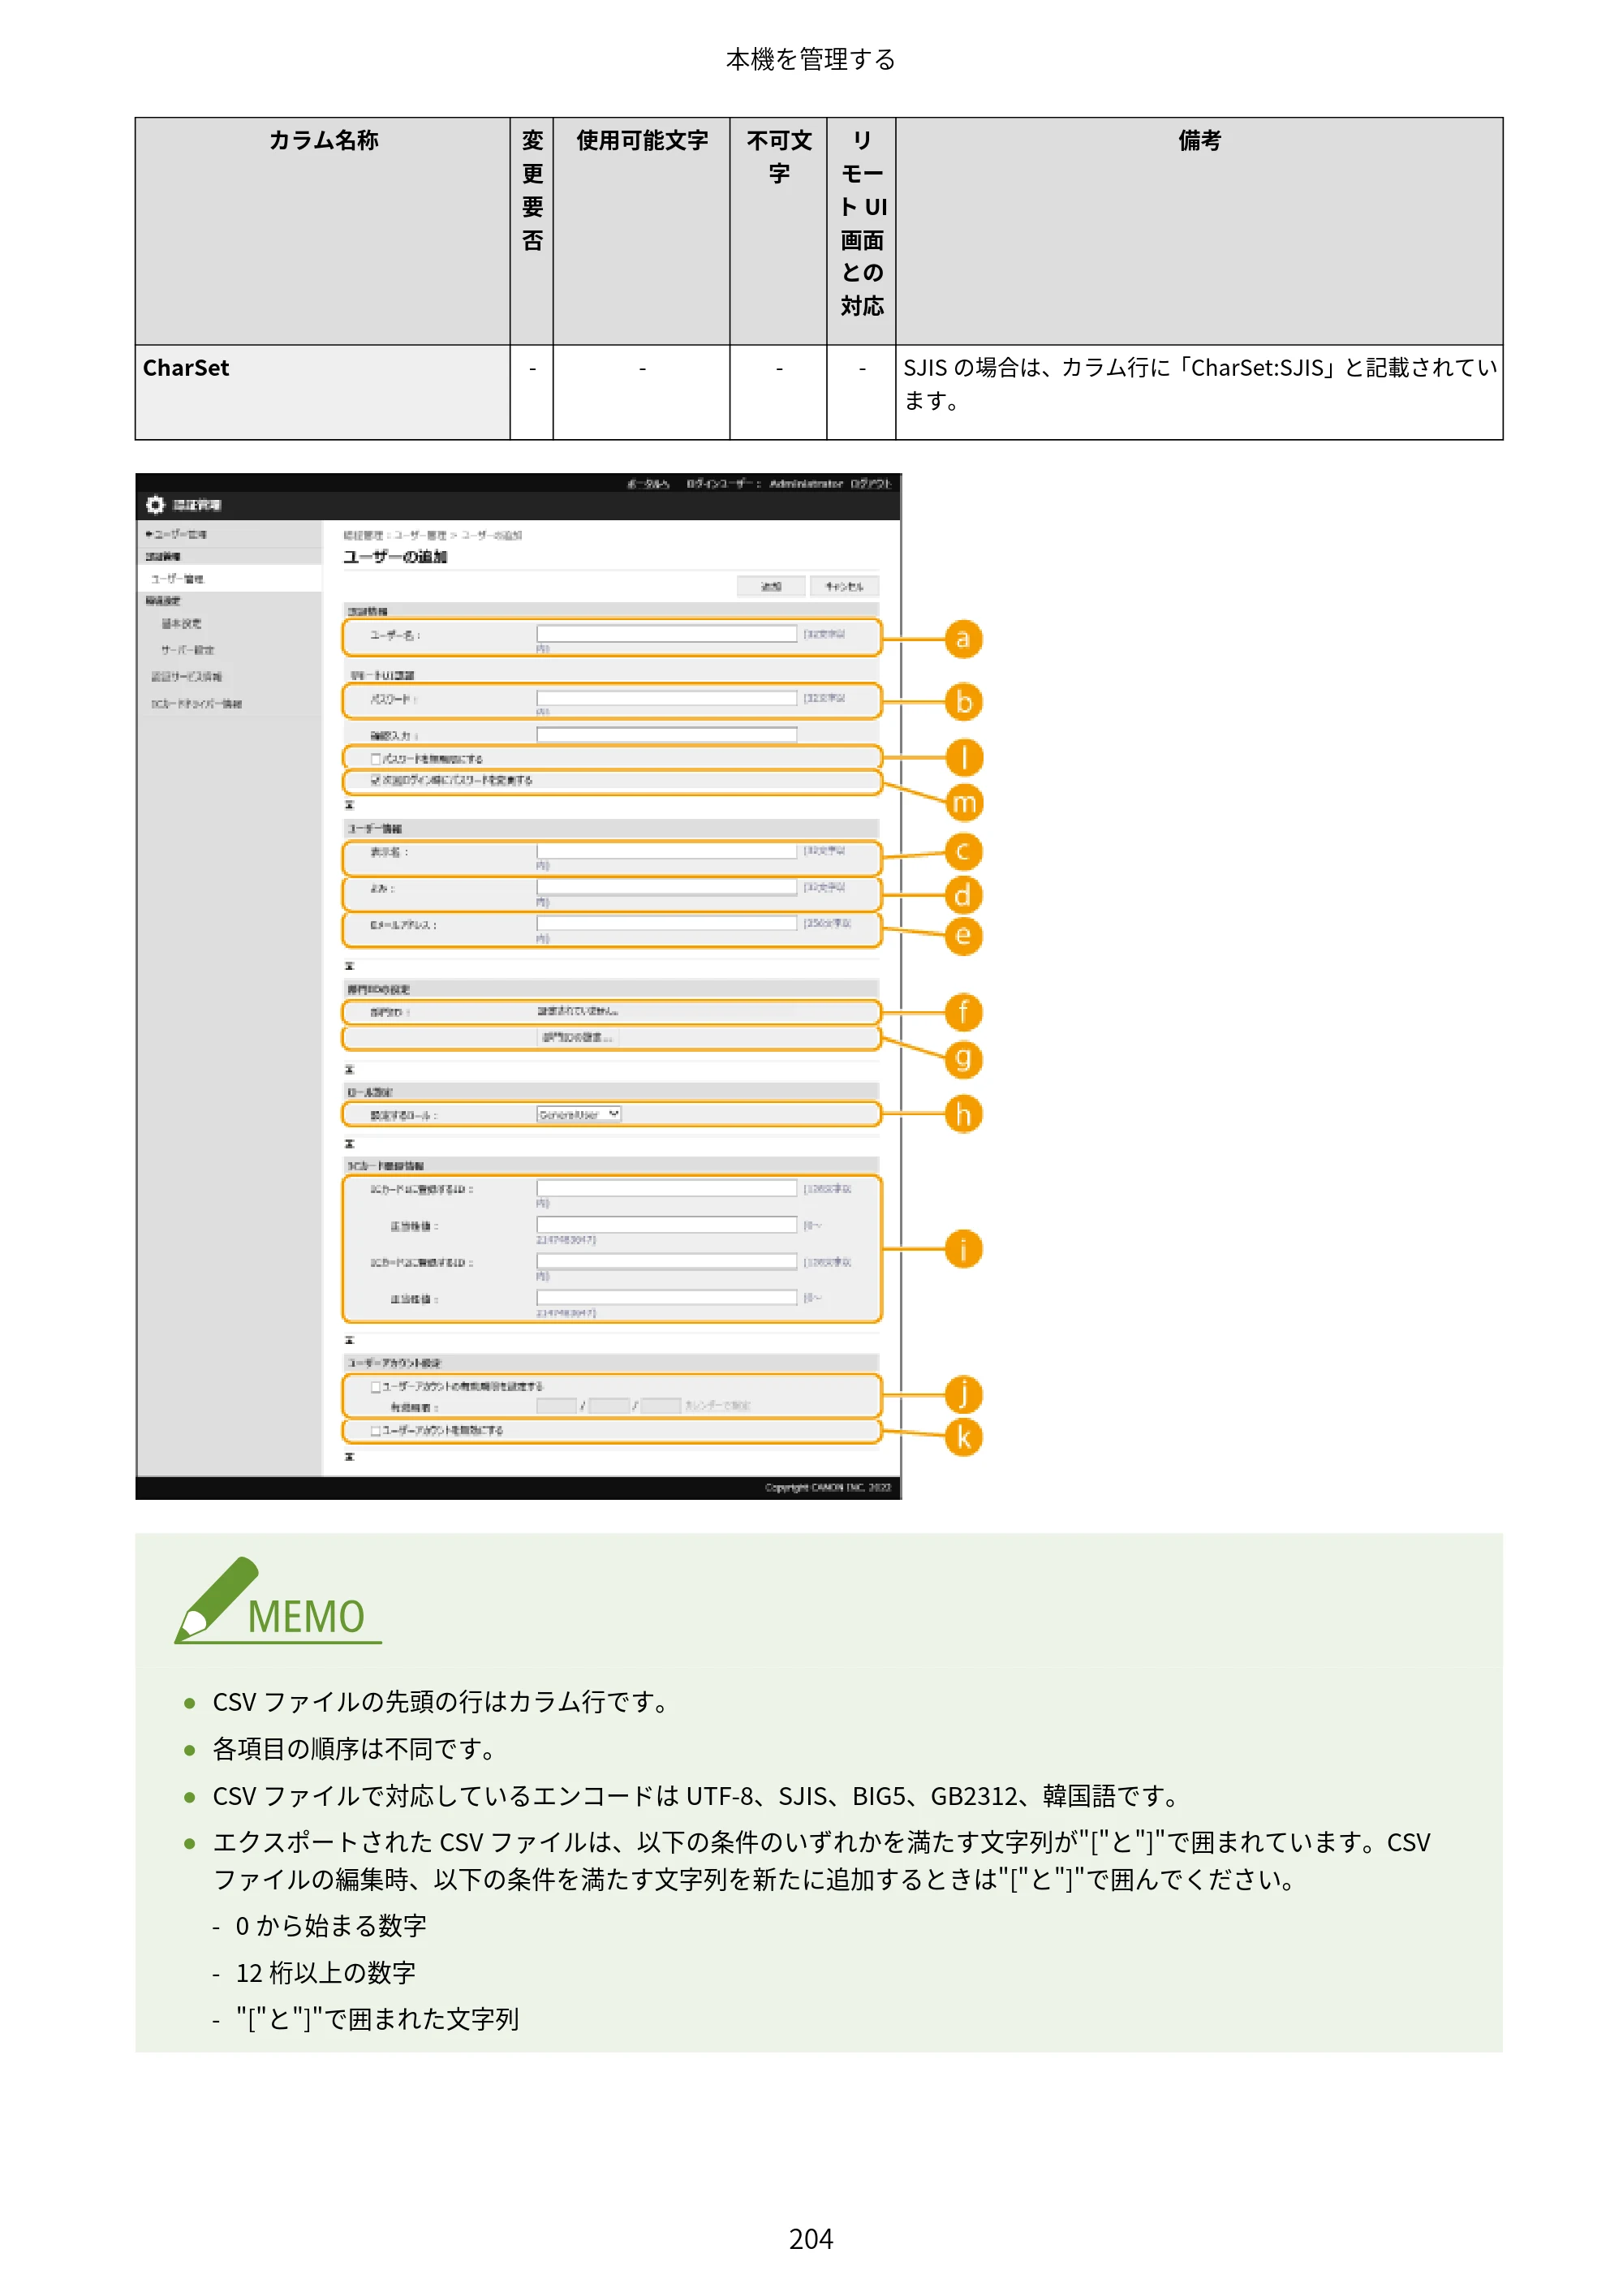Image resolution: width=1623 pixels, height=2296 pixels.
Task: Click the 追加 button
Action: pyautogui.click(x=771, y=587)
